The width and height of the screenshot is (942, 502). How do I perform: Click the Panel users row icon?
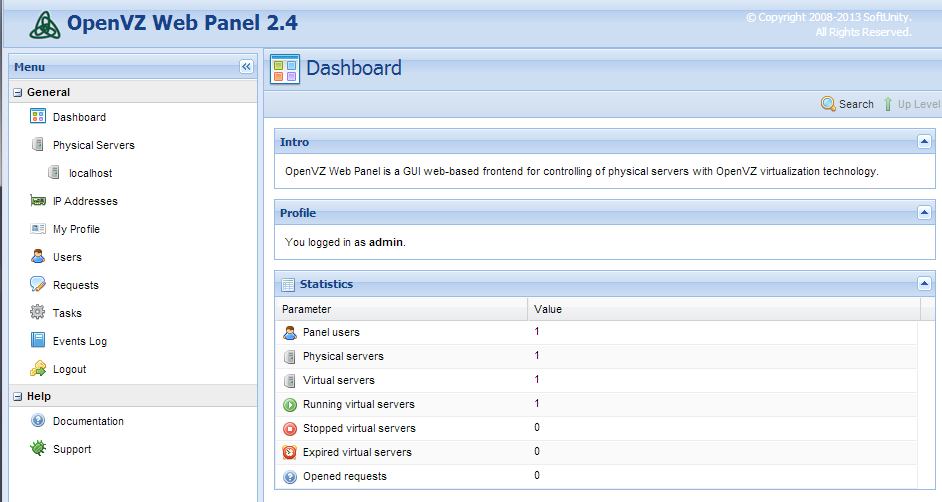(290, 332)
